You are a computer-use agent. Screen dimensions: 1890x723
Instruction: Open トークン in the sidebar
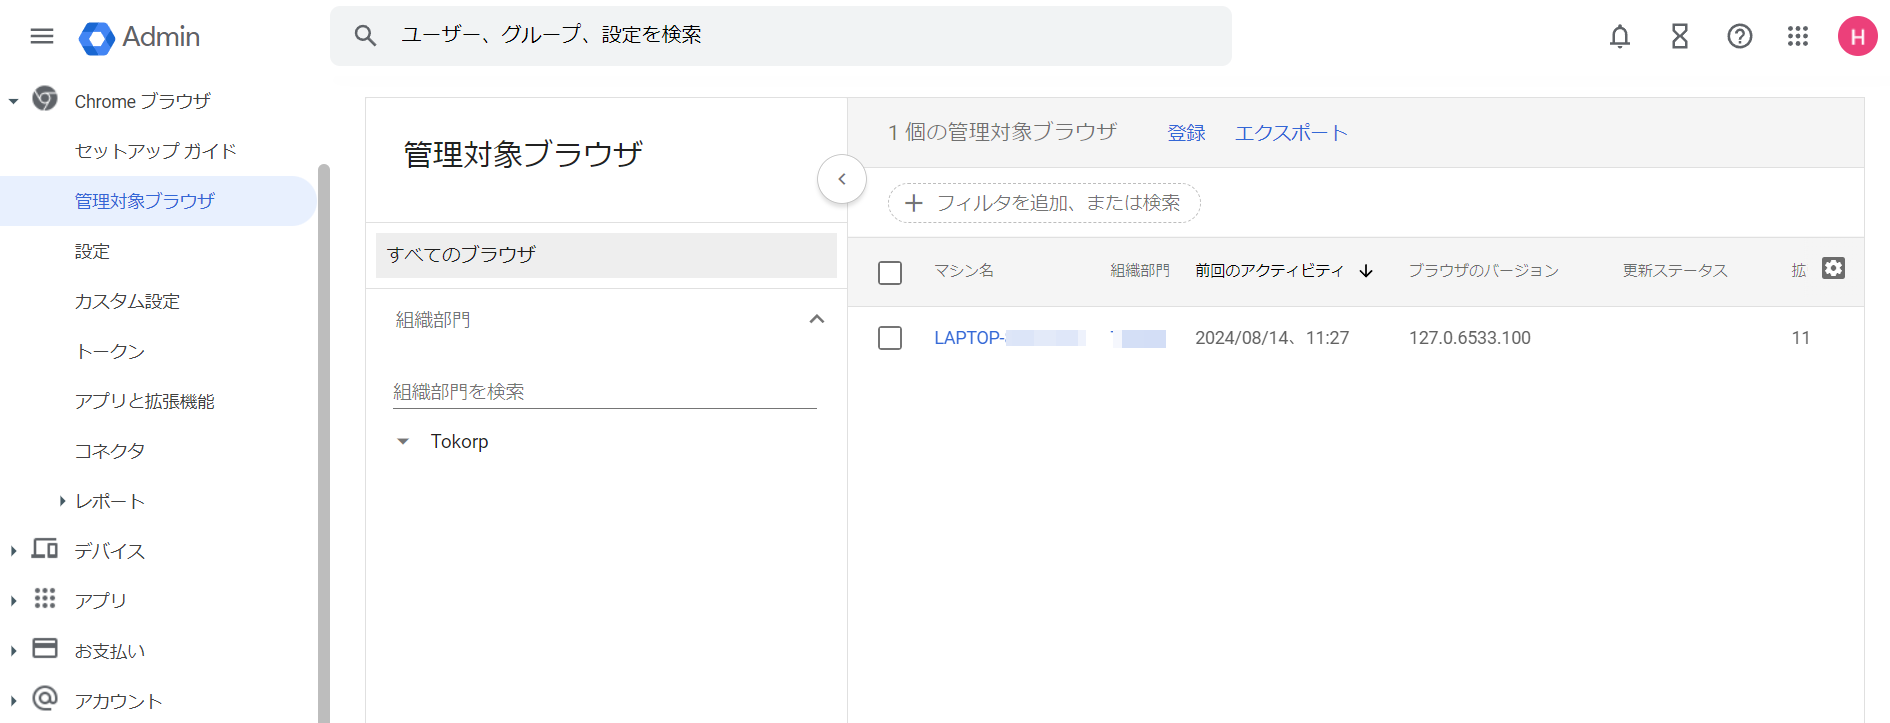pyautogui.click(x=110, y=351)
